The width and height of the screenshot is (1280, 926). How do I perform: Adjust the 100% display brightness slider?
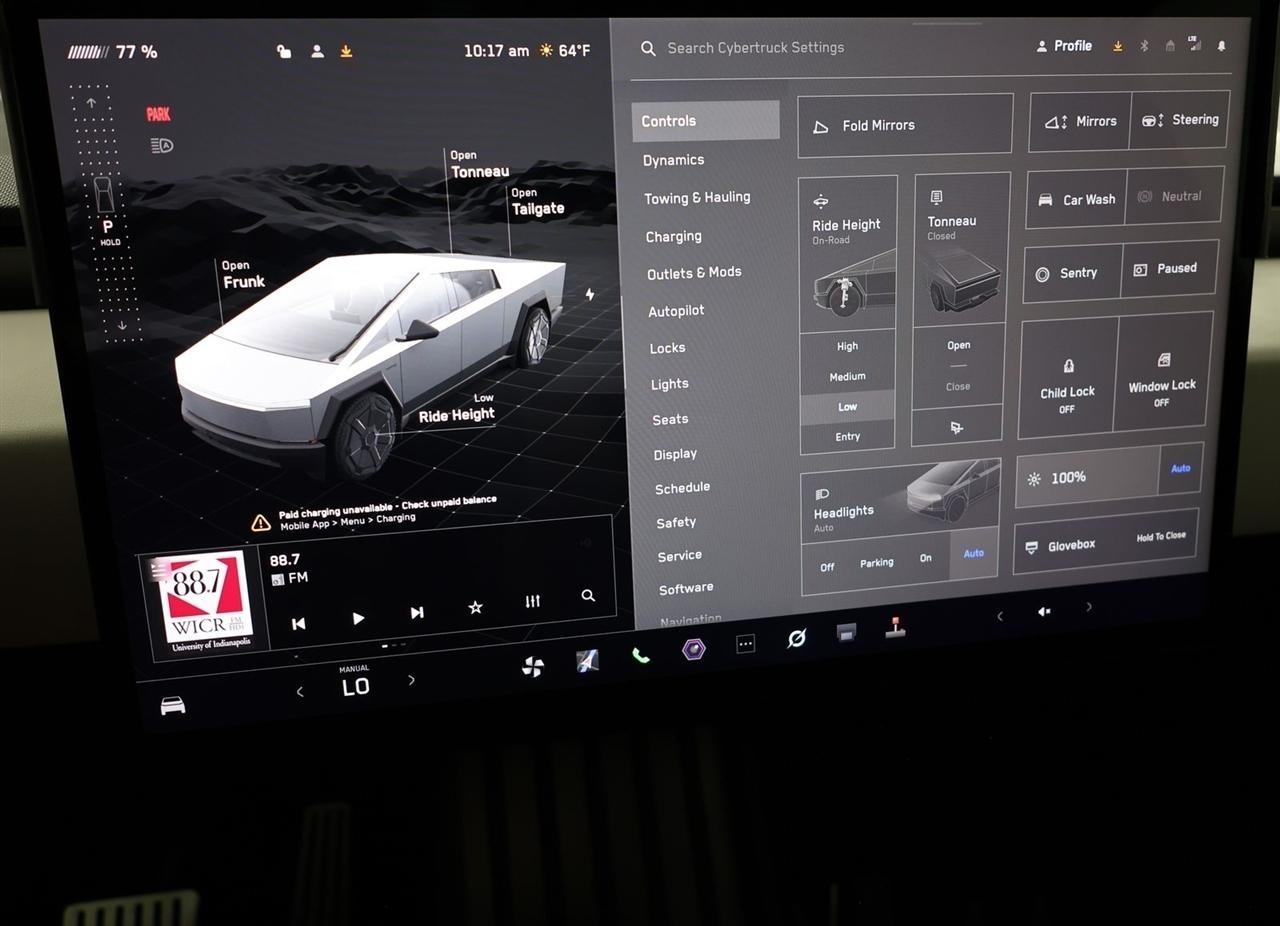point(1088,475)
